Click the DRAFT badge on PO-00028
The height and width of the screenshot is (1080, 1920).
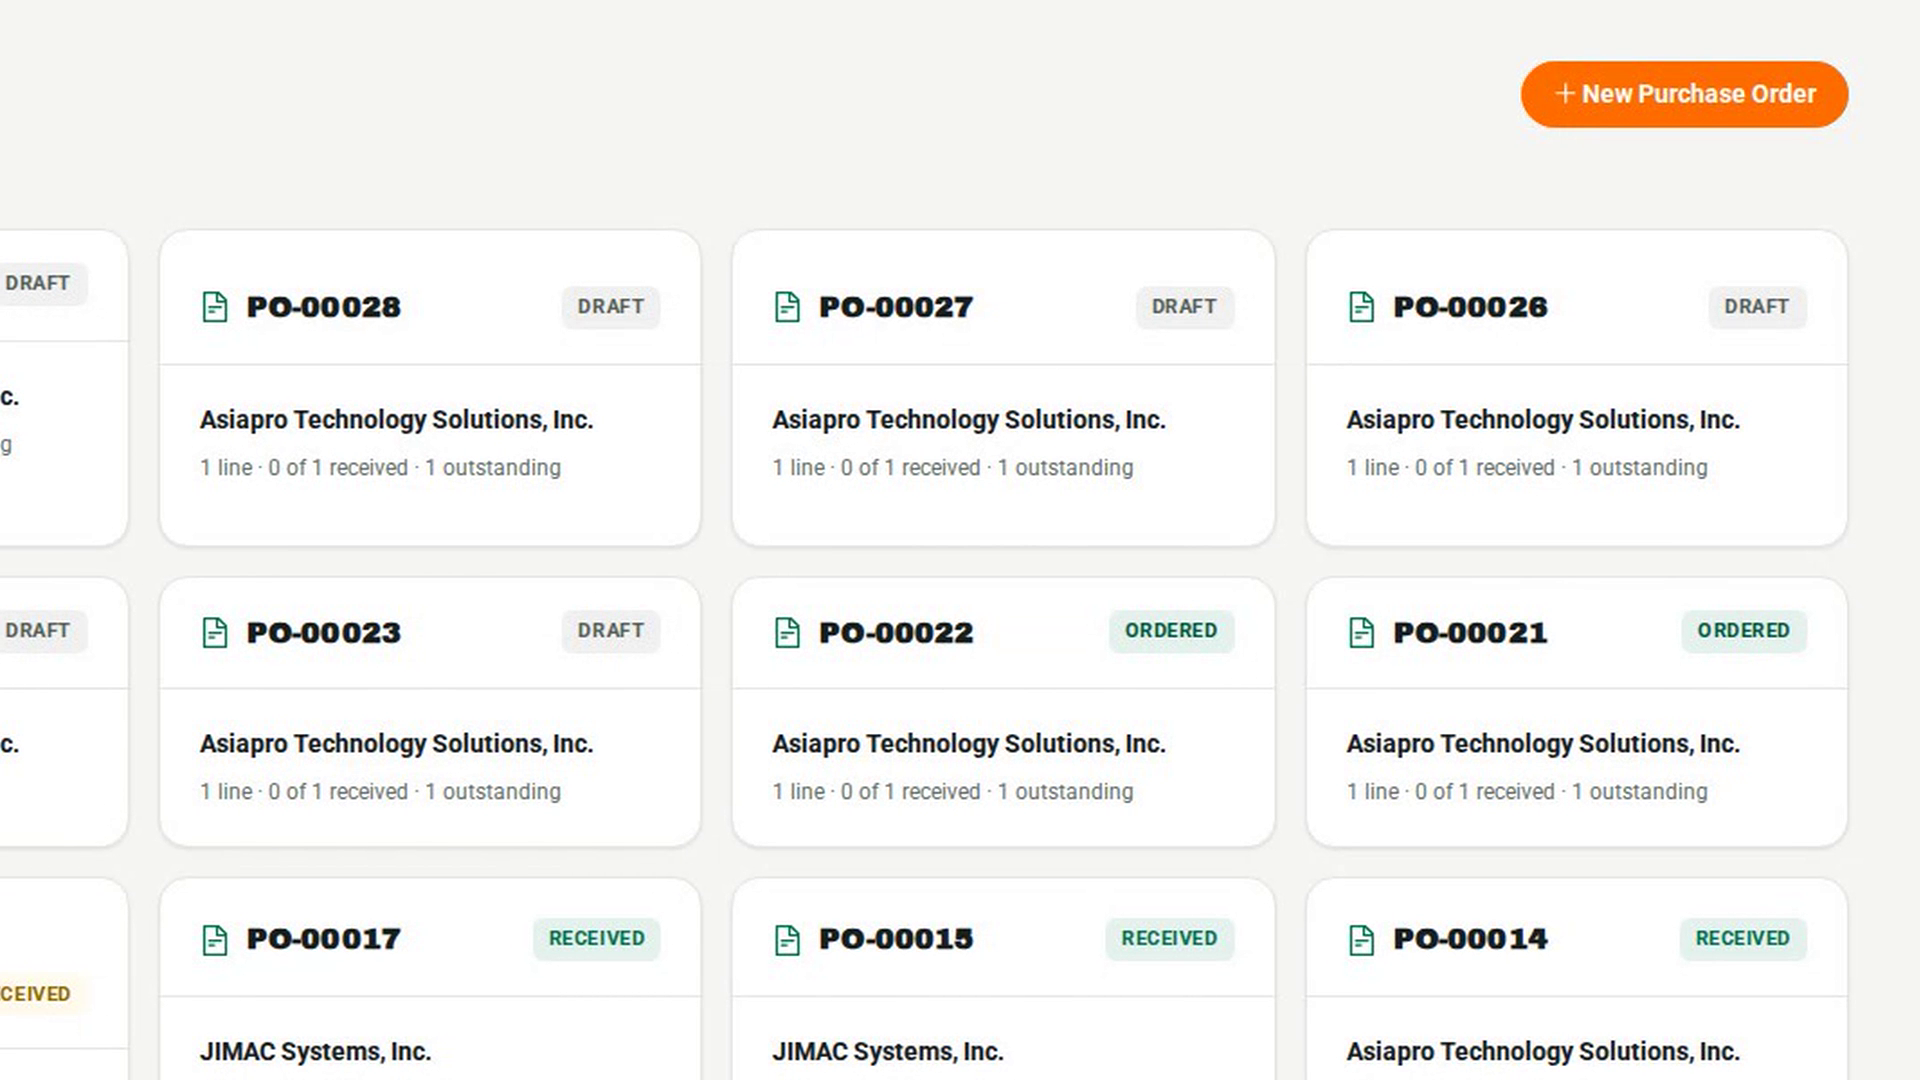[x=610, y=307]
